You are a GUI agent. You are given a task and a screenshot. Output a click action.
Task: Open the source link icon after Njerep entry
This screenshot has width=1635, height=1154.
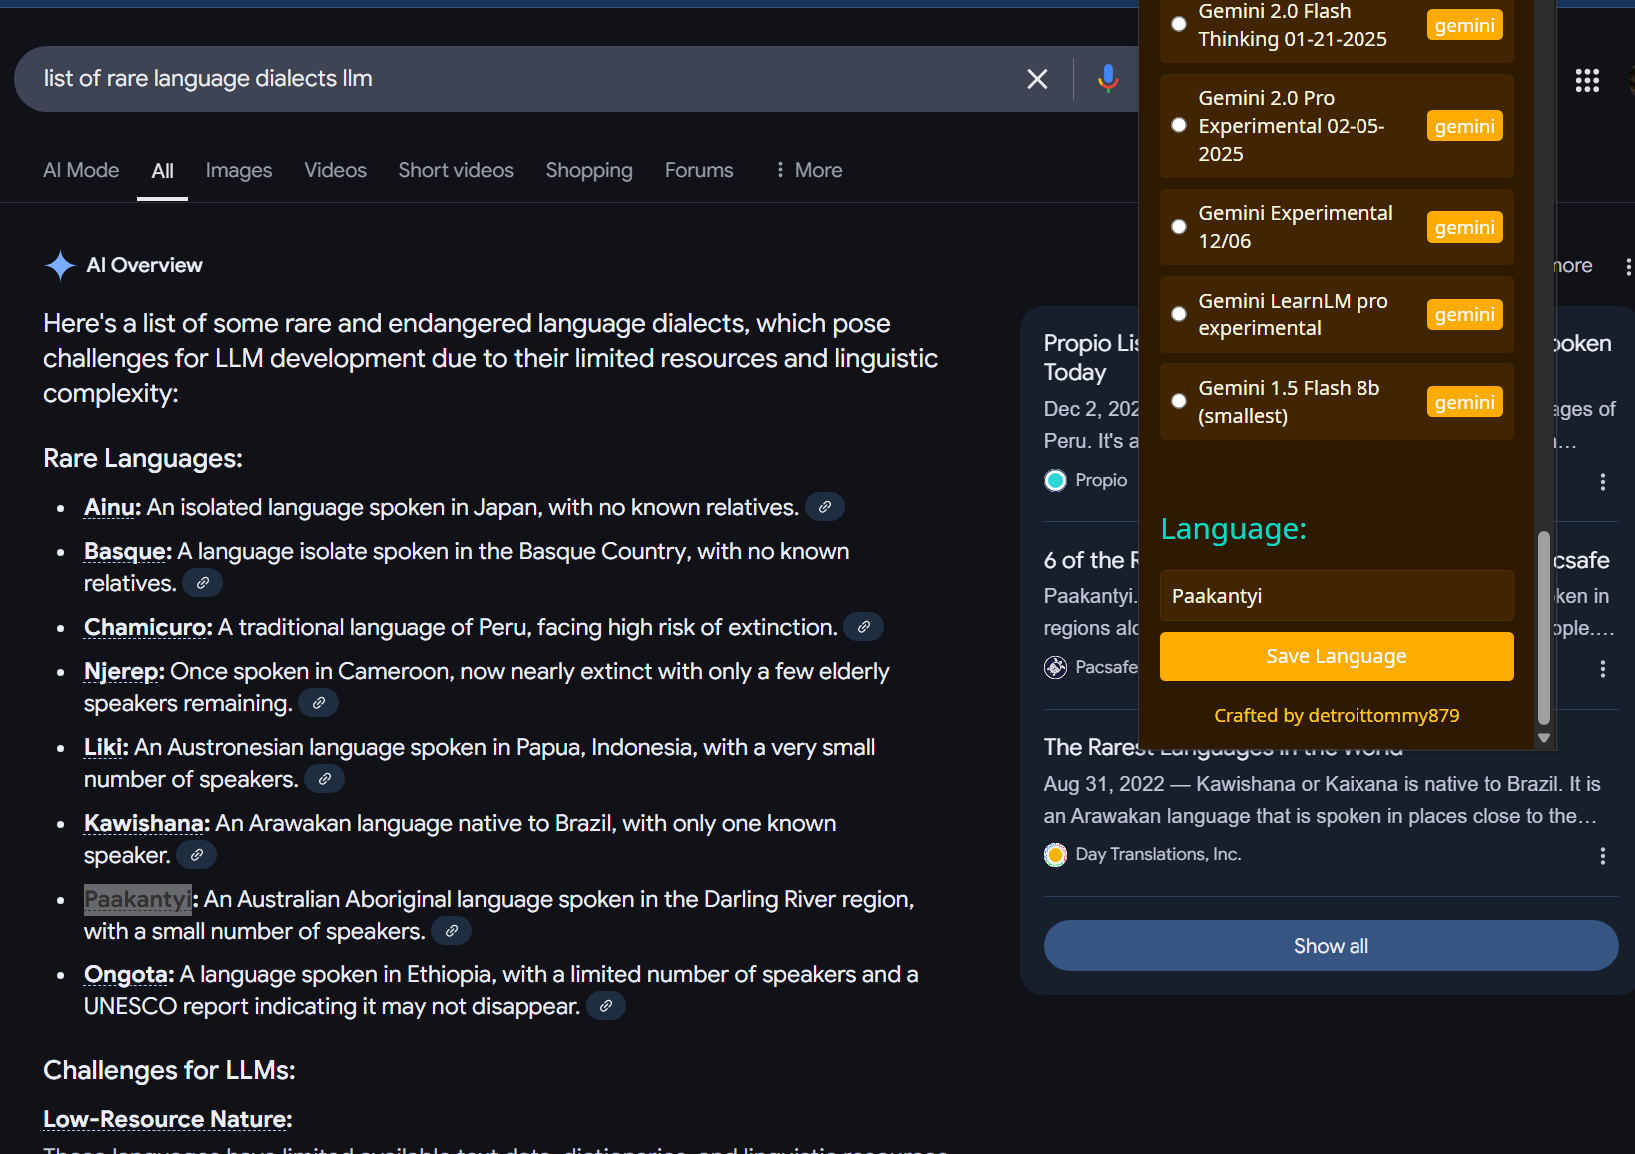(x=319, y=703)
